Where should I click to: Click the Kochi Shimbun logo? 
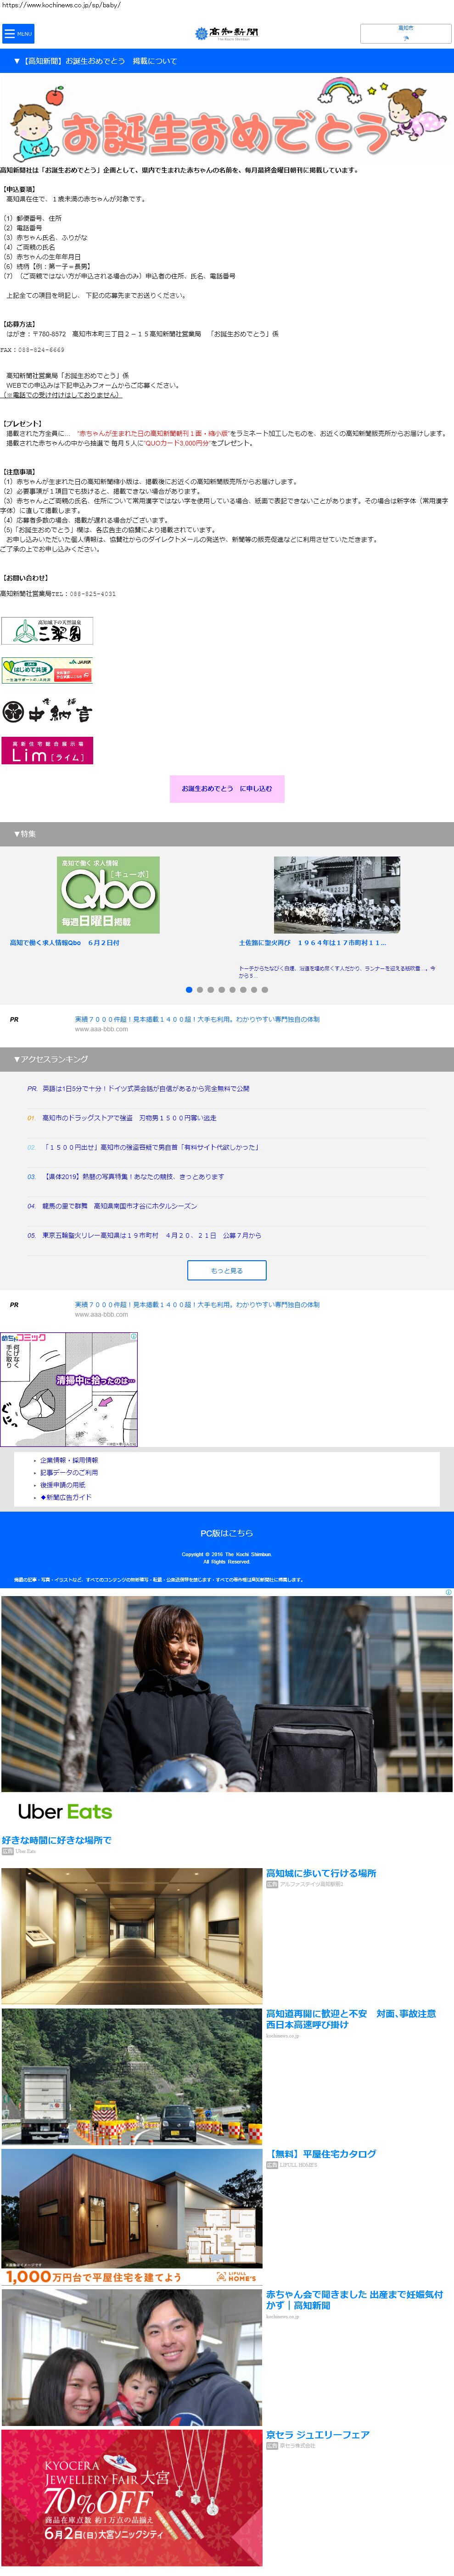pos(227,33)
